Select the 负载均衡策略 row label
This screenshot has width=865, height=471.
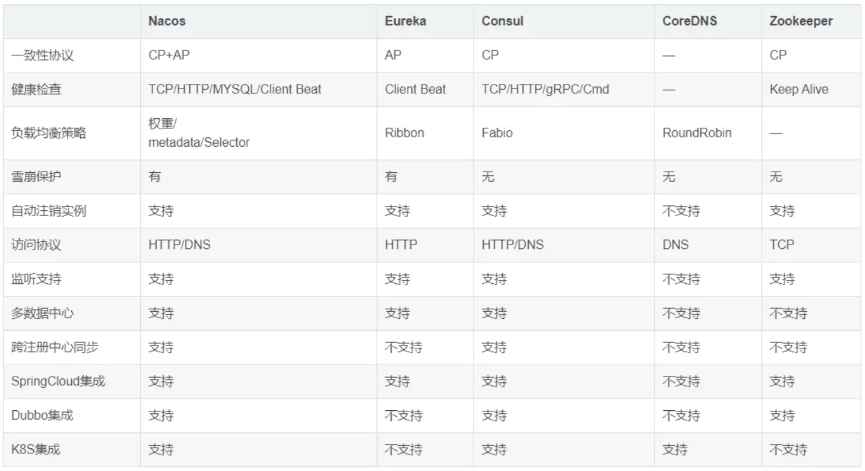click(49, 133)
